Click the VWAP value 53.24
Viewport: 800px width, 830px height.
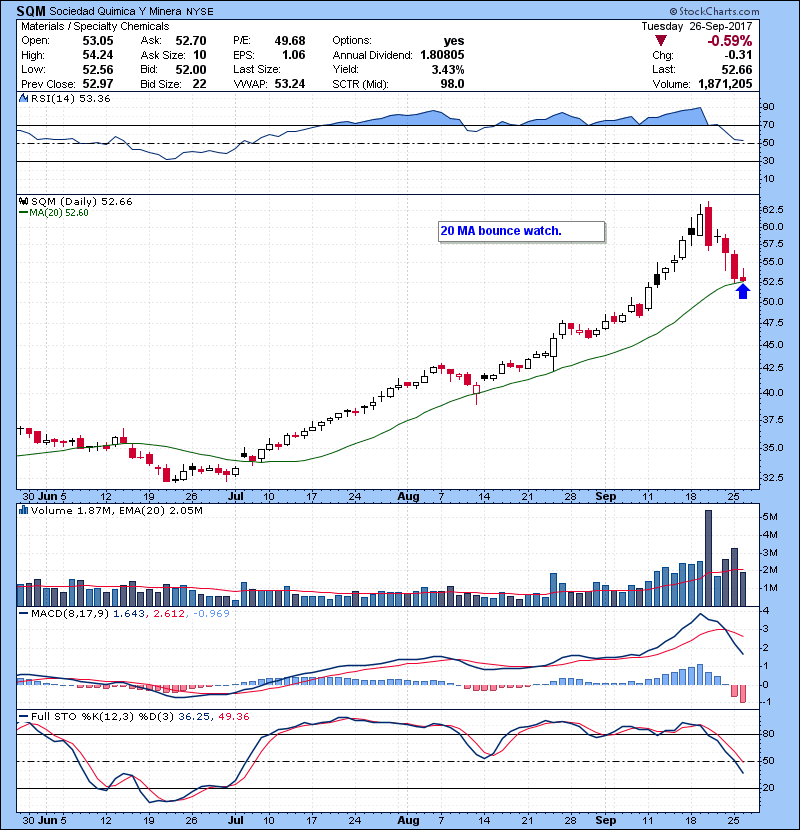coord(290,84)
